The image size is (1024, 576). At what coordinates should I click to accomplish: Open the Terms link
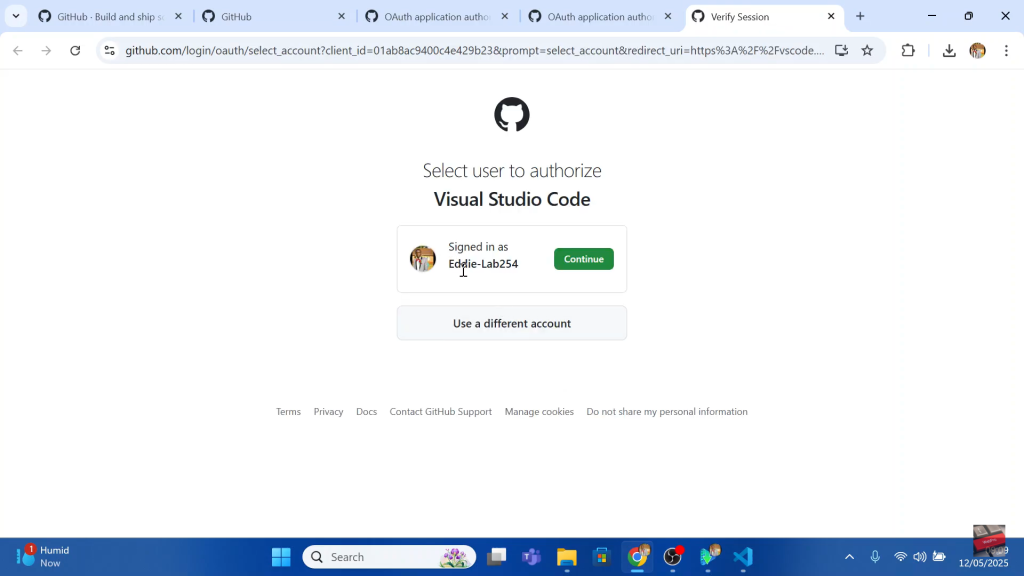pyautogui.click(x=288, y=411)
